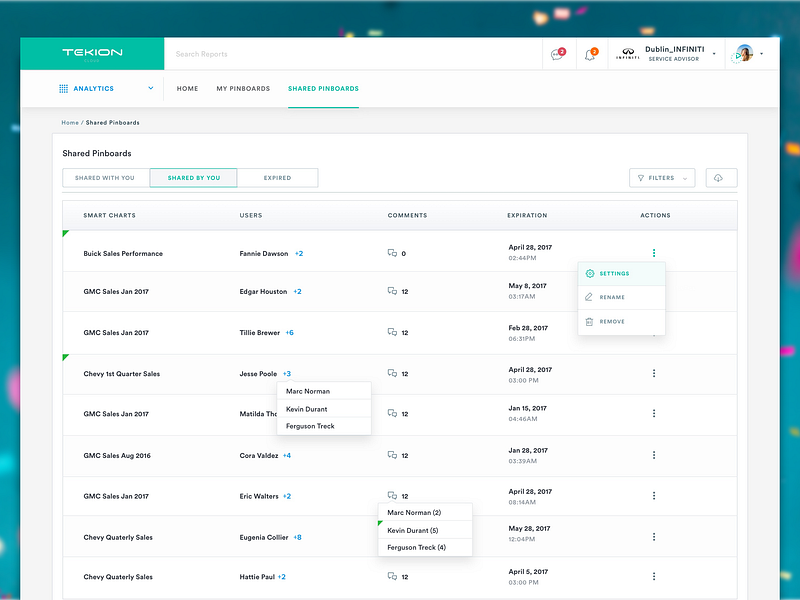
Task: View the Expired pinboards segment
Action: coord(278,178)
